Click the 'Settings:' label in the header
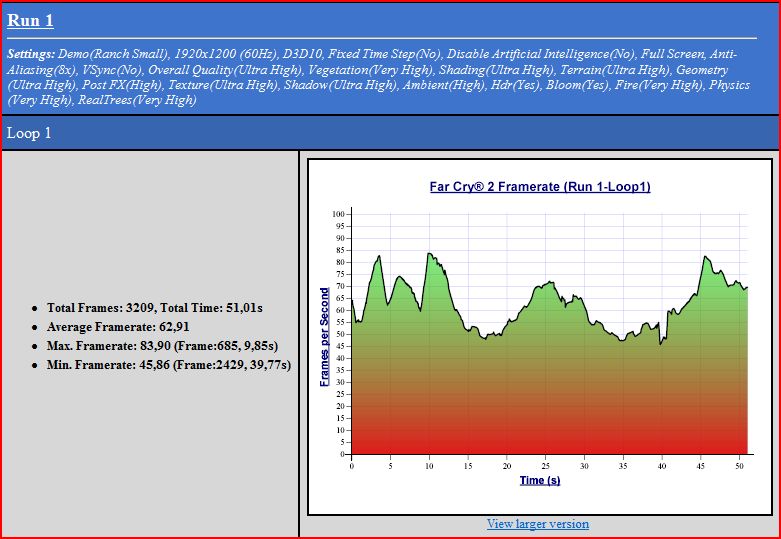781x539 pixels. tap(30, 54)
